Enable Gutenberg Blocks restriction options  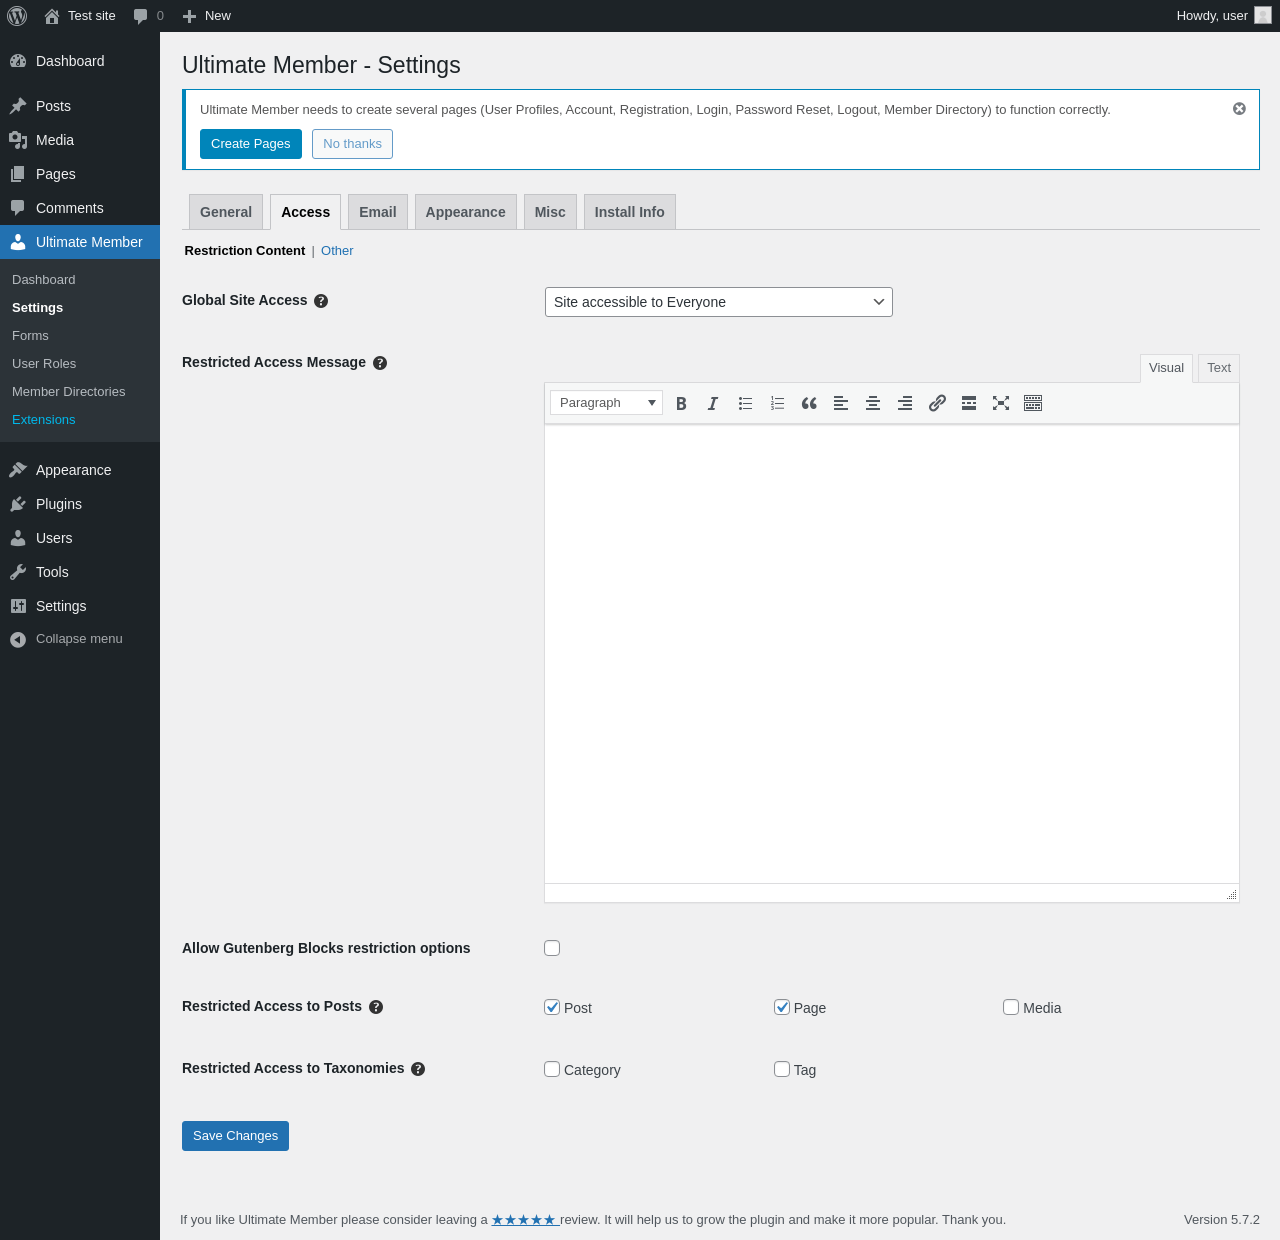click(552, 948)
